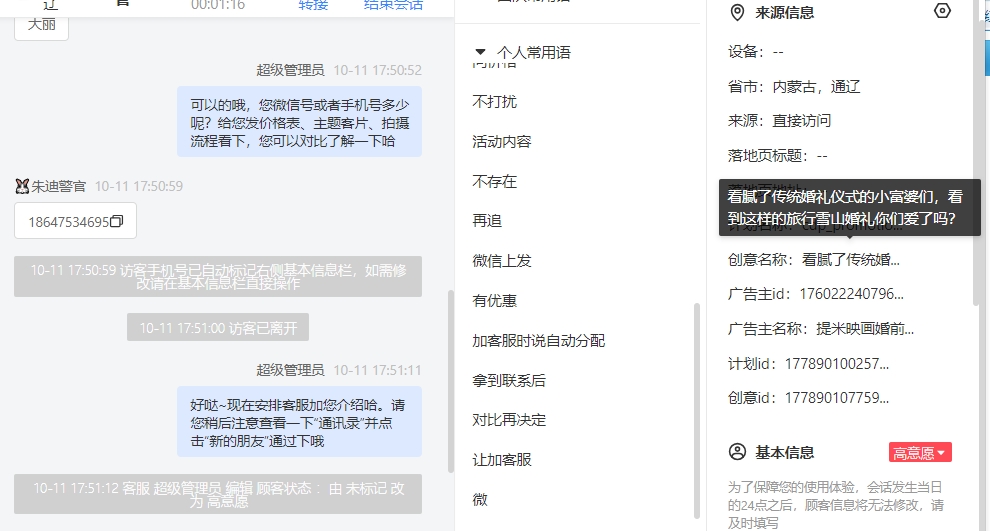
Task: Select quick phrase 加客服时说自动分配
Action: click(x=539, y=340)
